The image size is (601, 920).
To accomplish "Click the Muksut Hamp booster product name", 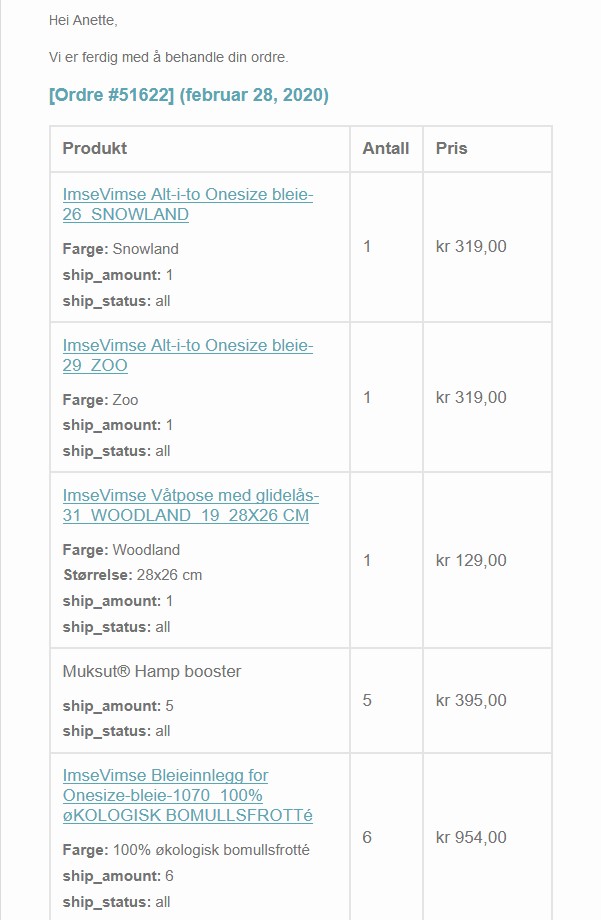I will tap(152, 671).
